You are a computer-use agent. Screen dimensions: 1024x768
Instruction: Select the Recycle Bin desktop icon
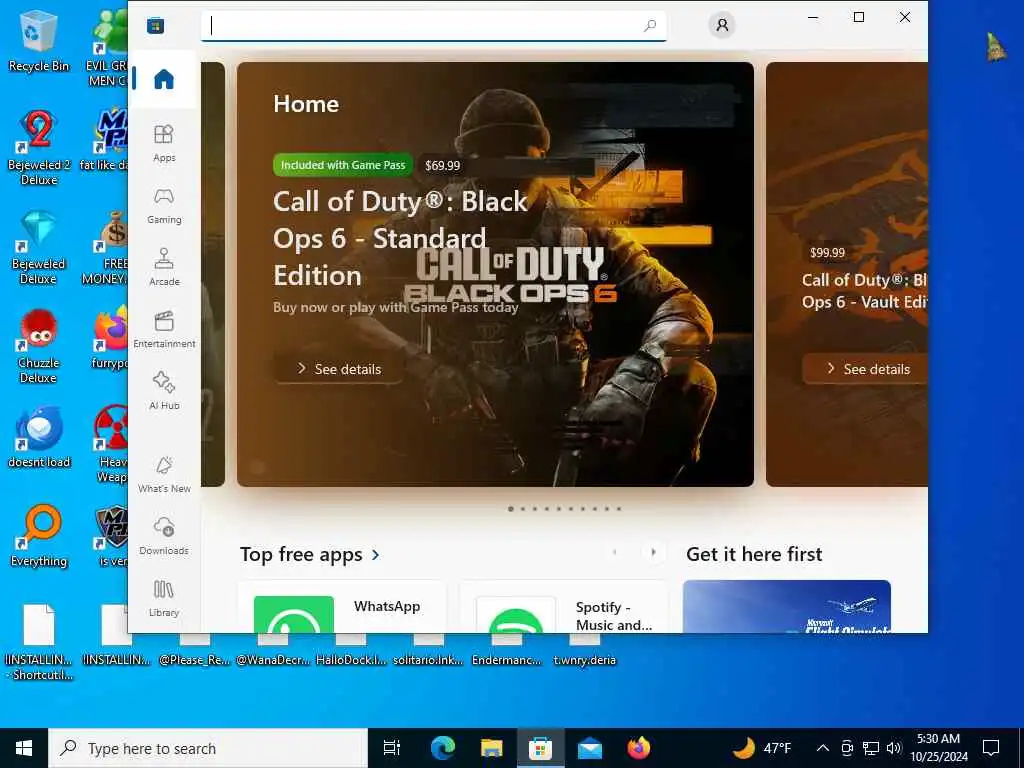pos(39,42)
